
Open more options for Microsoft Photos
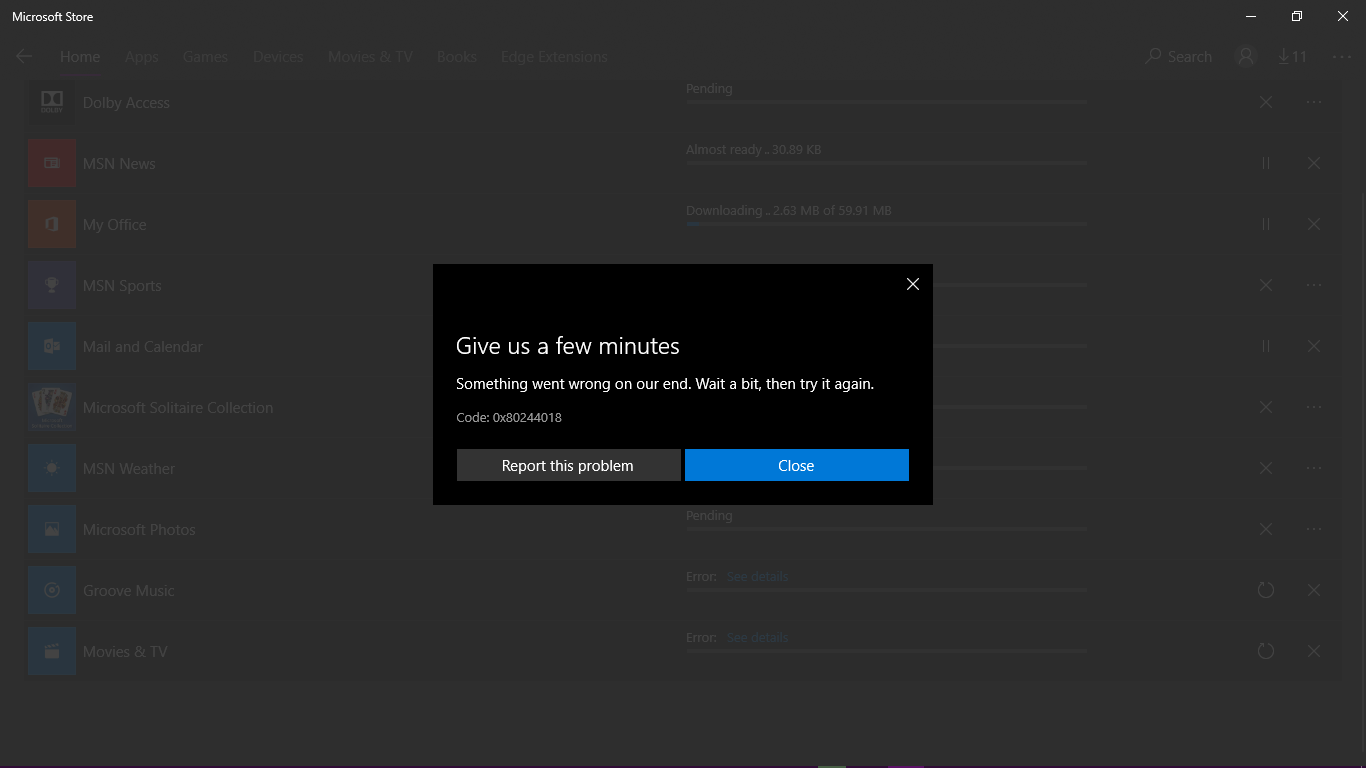pyautogui.click(x=1314, y=529)
